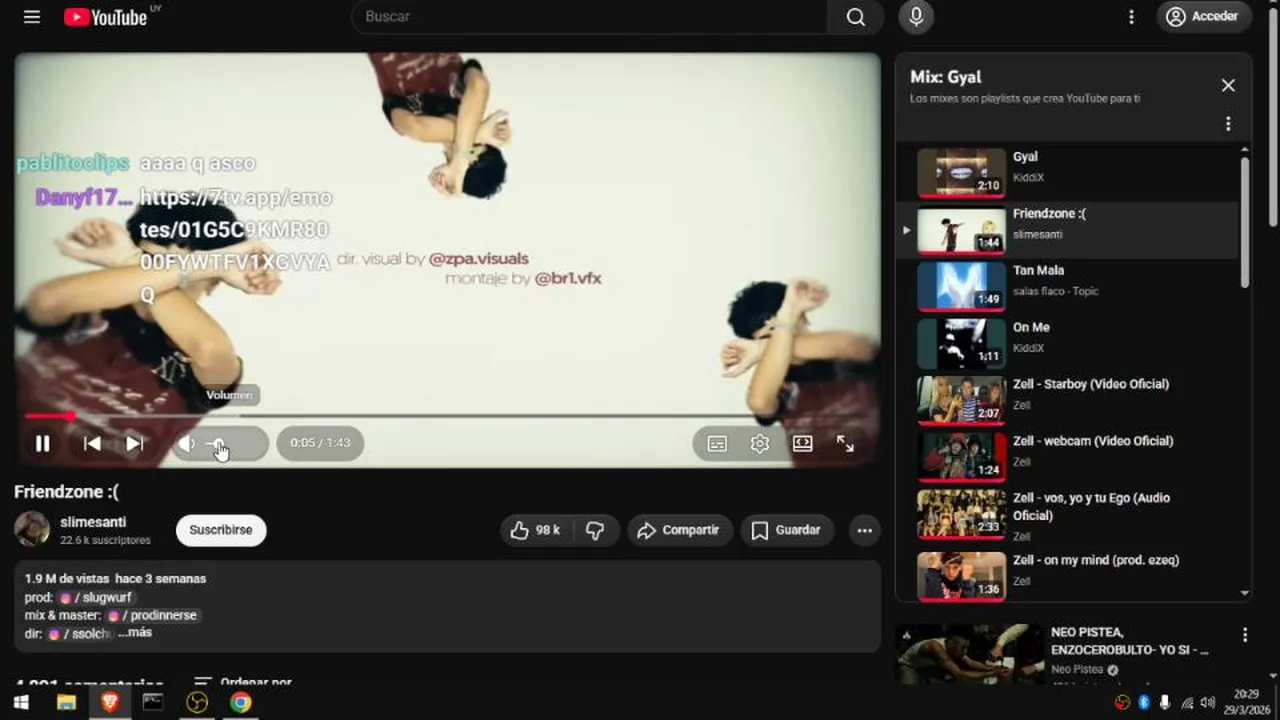
Task: Select Friendzone :( in the mix list
Action: (x=1067, y=230)
